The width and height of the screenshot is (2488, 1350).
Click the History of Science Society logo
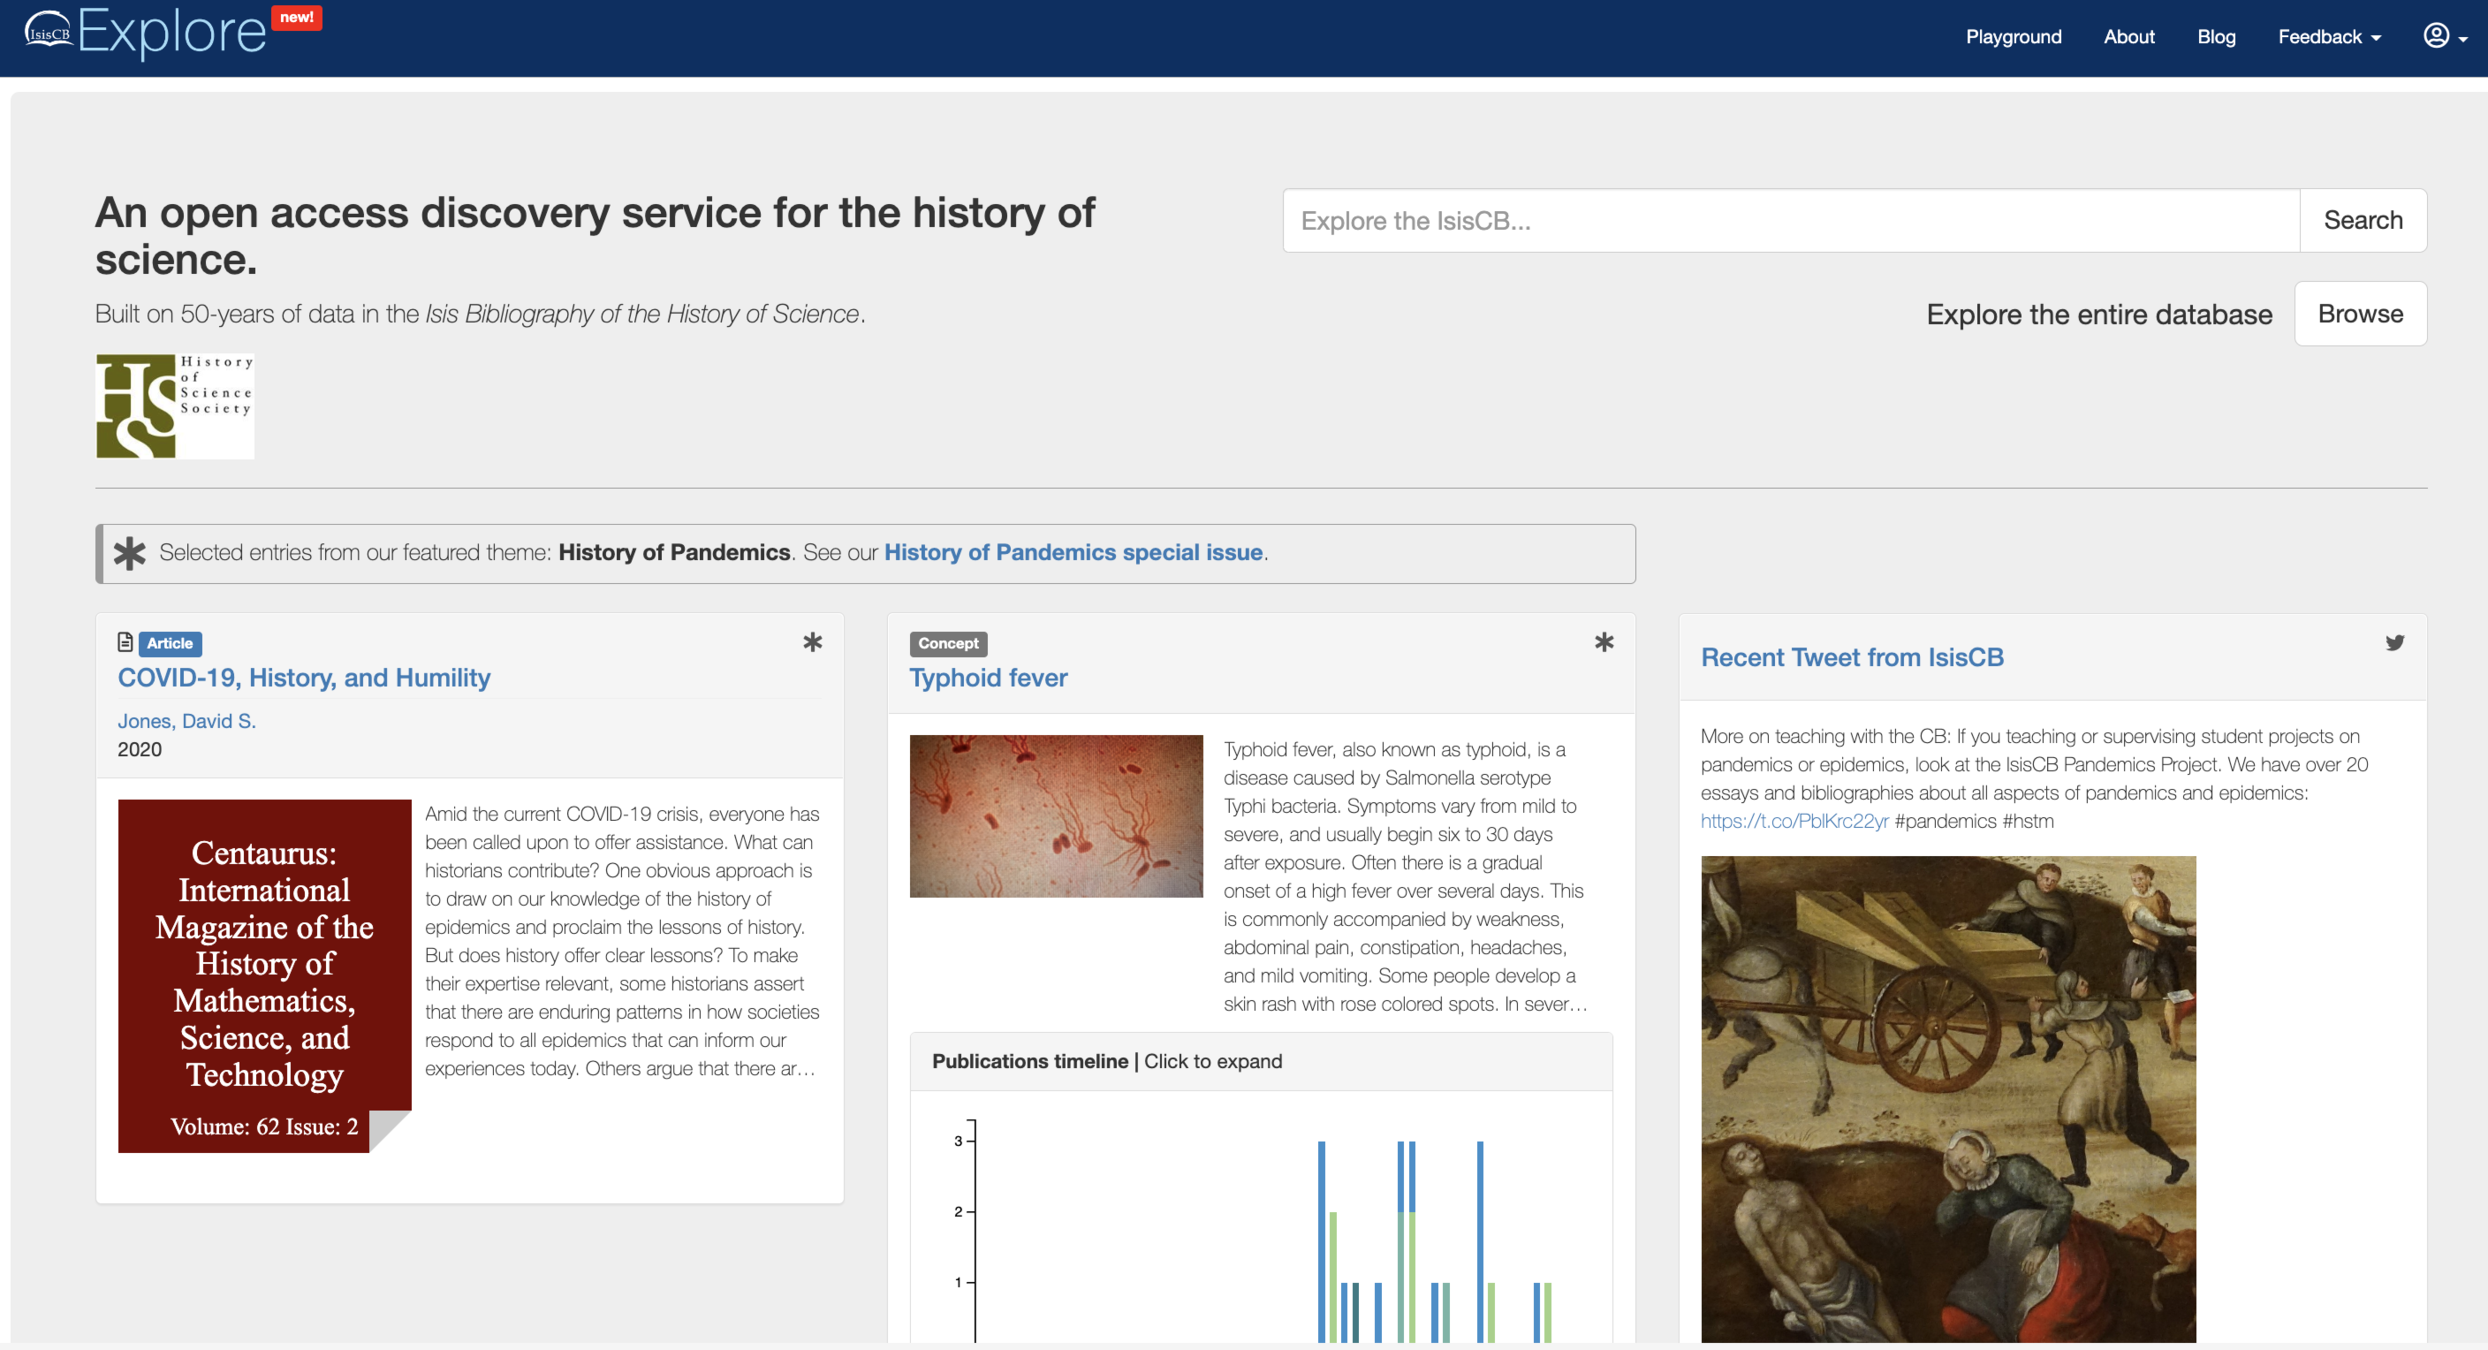pyautogui.click(x=175, y=406)
